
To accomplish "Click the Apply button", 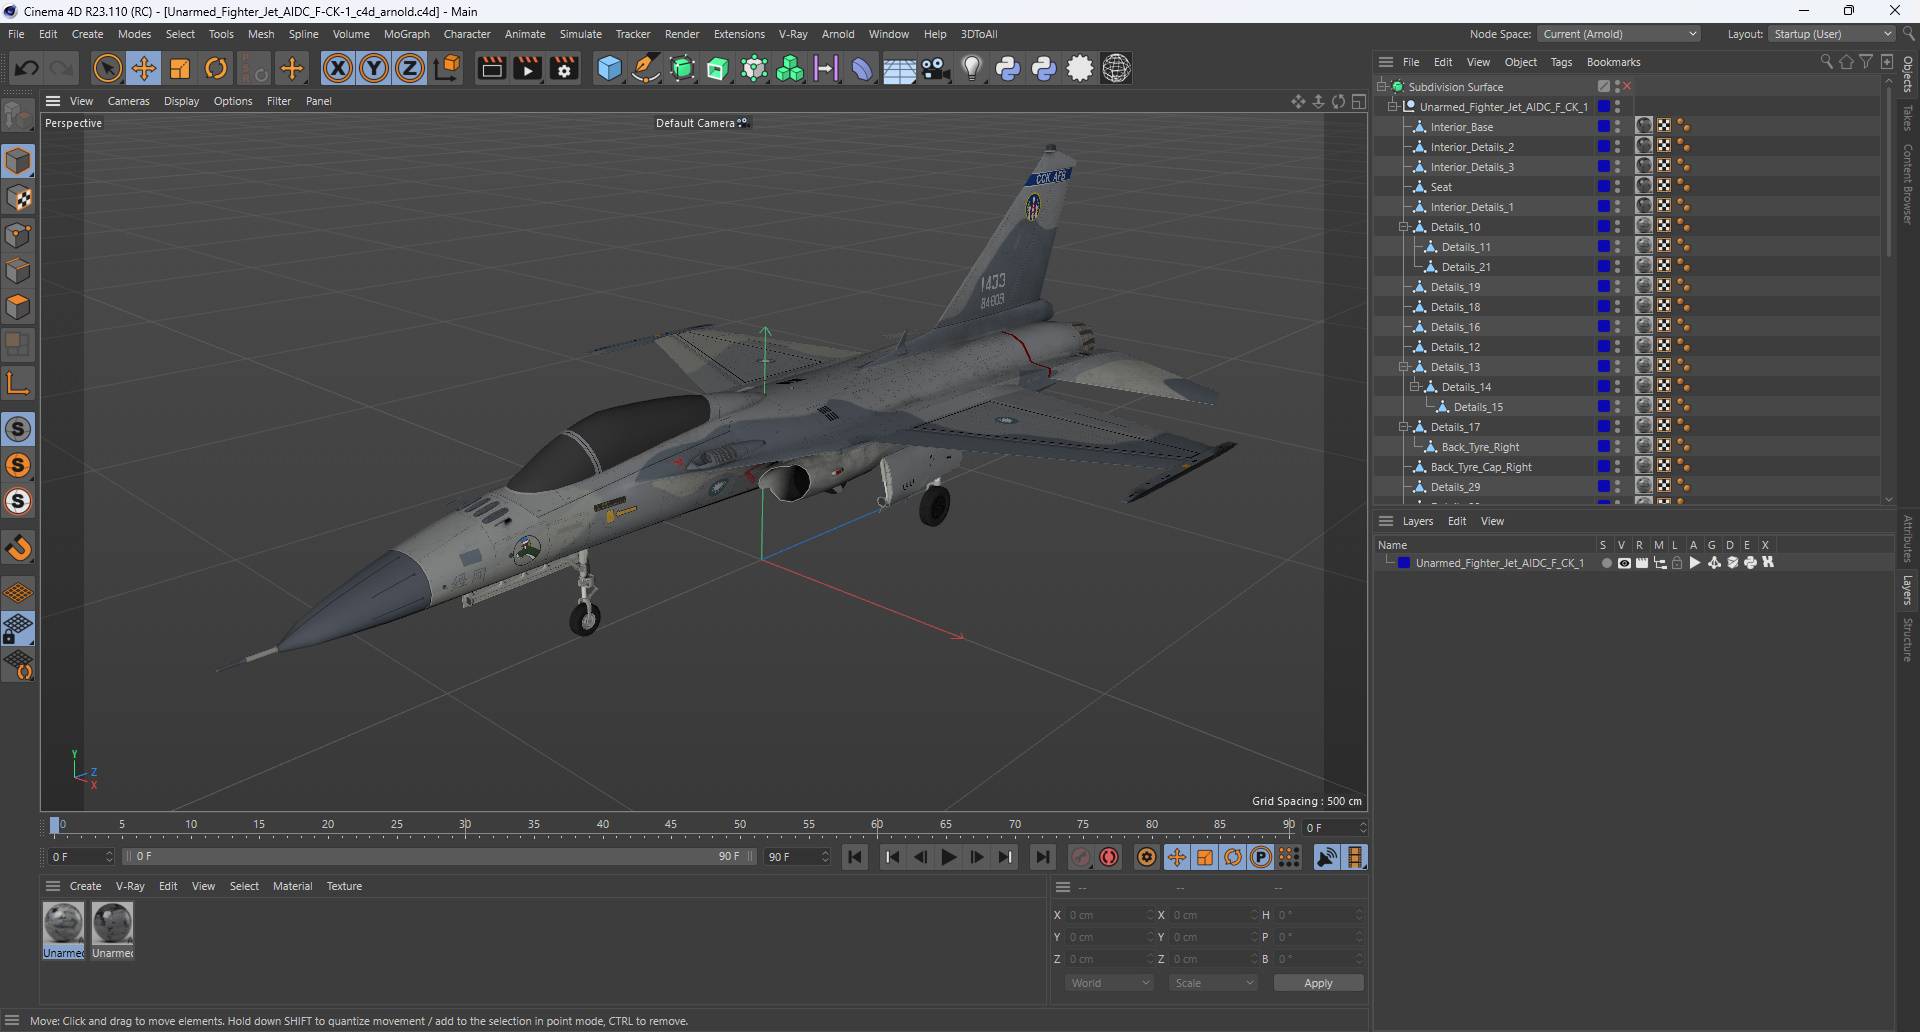I will click(1318, 983).
